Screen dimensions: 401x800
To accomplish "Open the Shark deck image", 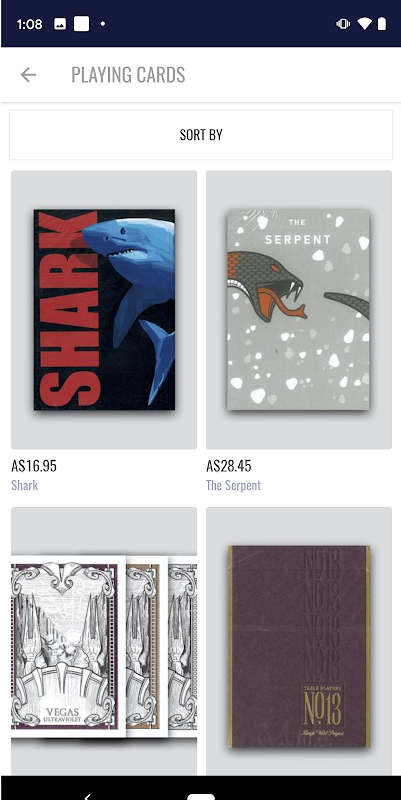I will pyautogui.click(x=104, y=310).
